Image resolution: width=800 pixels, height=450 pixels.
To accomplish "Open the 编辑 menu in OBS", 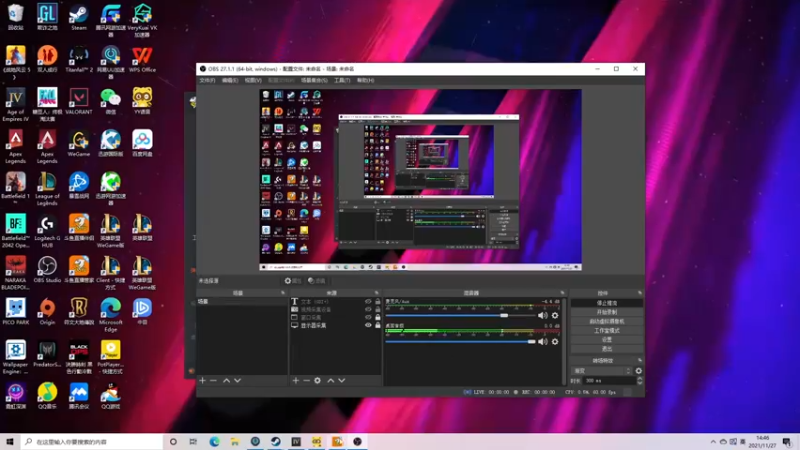I will 230,81.
